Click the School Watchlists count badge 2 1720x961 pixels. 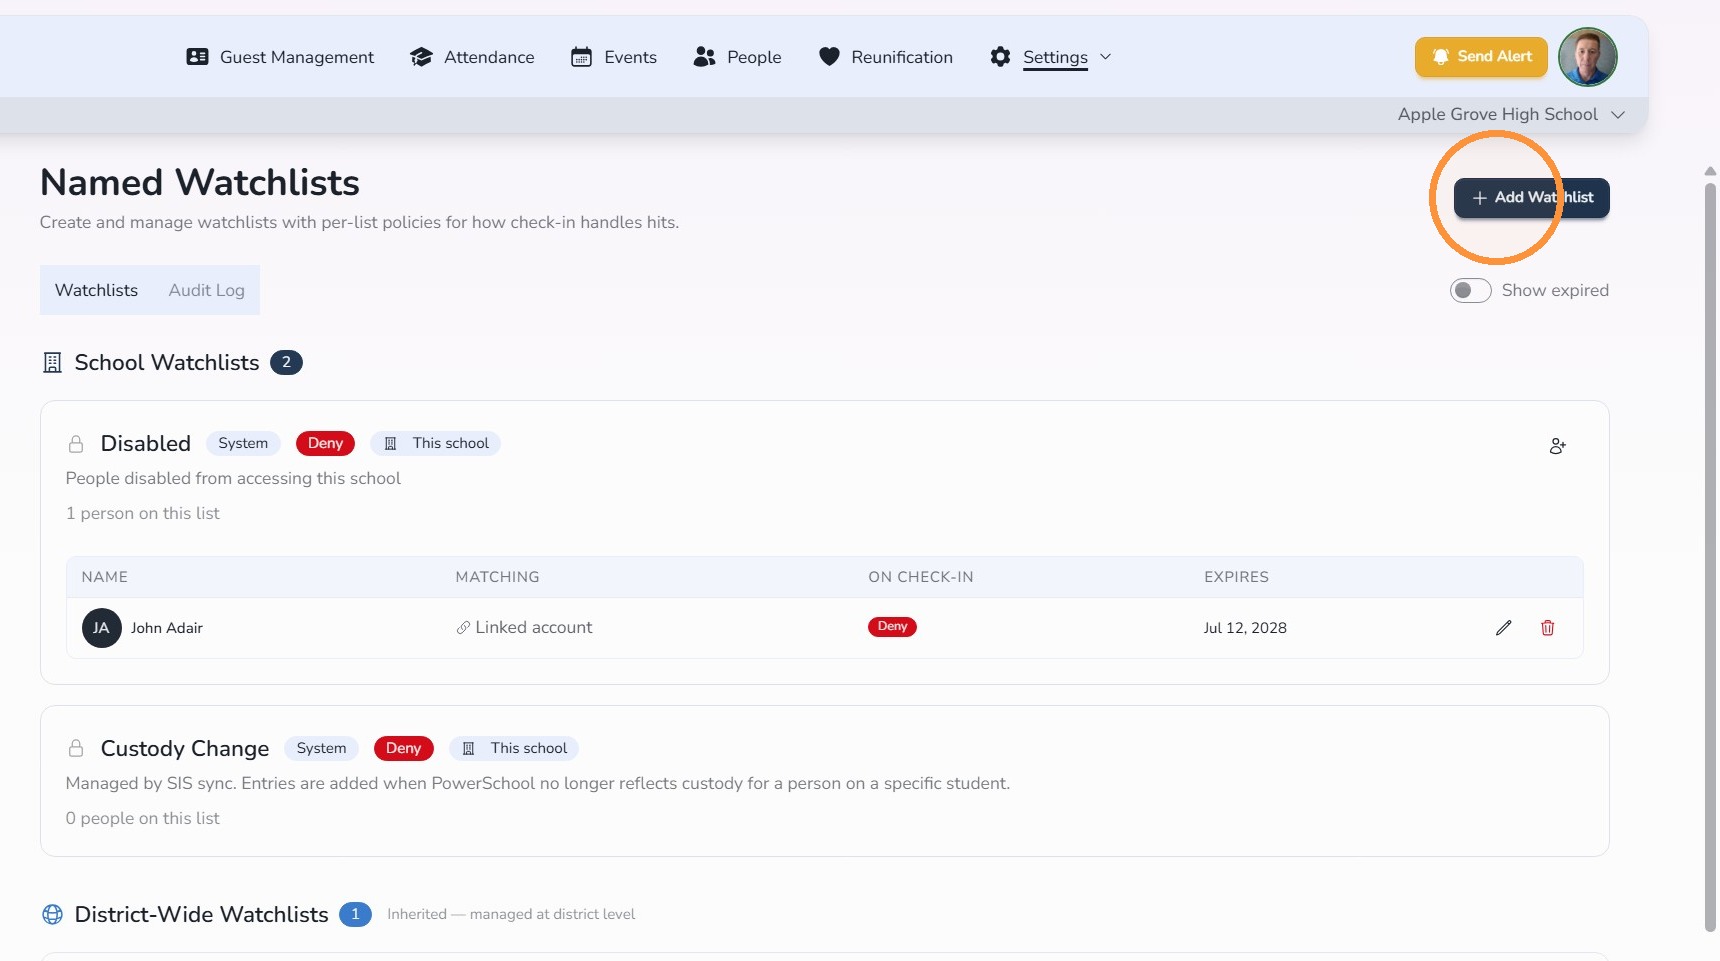coord(286,362)
